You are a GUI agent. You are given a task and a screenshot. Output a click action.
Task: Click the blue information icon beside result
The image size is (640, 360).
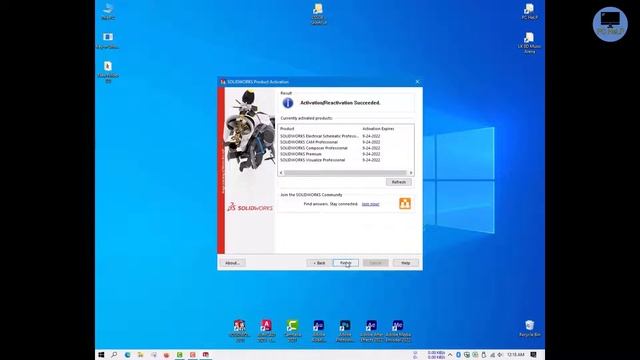coord(288,103)
